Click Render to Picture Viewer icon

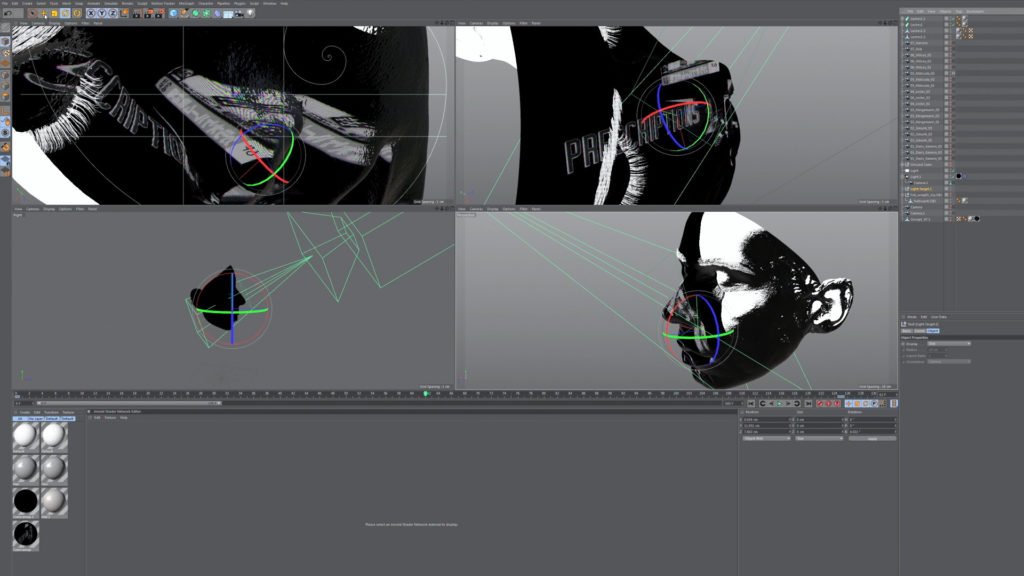(148, 13)
